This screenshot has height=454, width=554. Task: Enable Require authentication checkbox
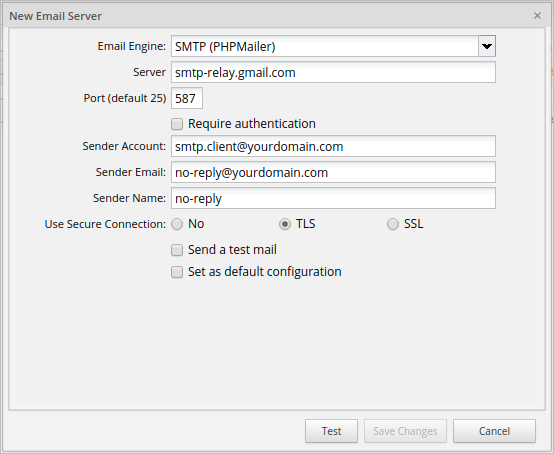[x=177, y=124]
